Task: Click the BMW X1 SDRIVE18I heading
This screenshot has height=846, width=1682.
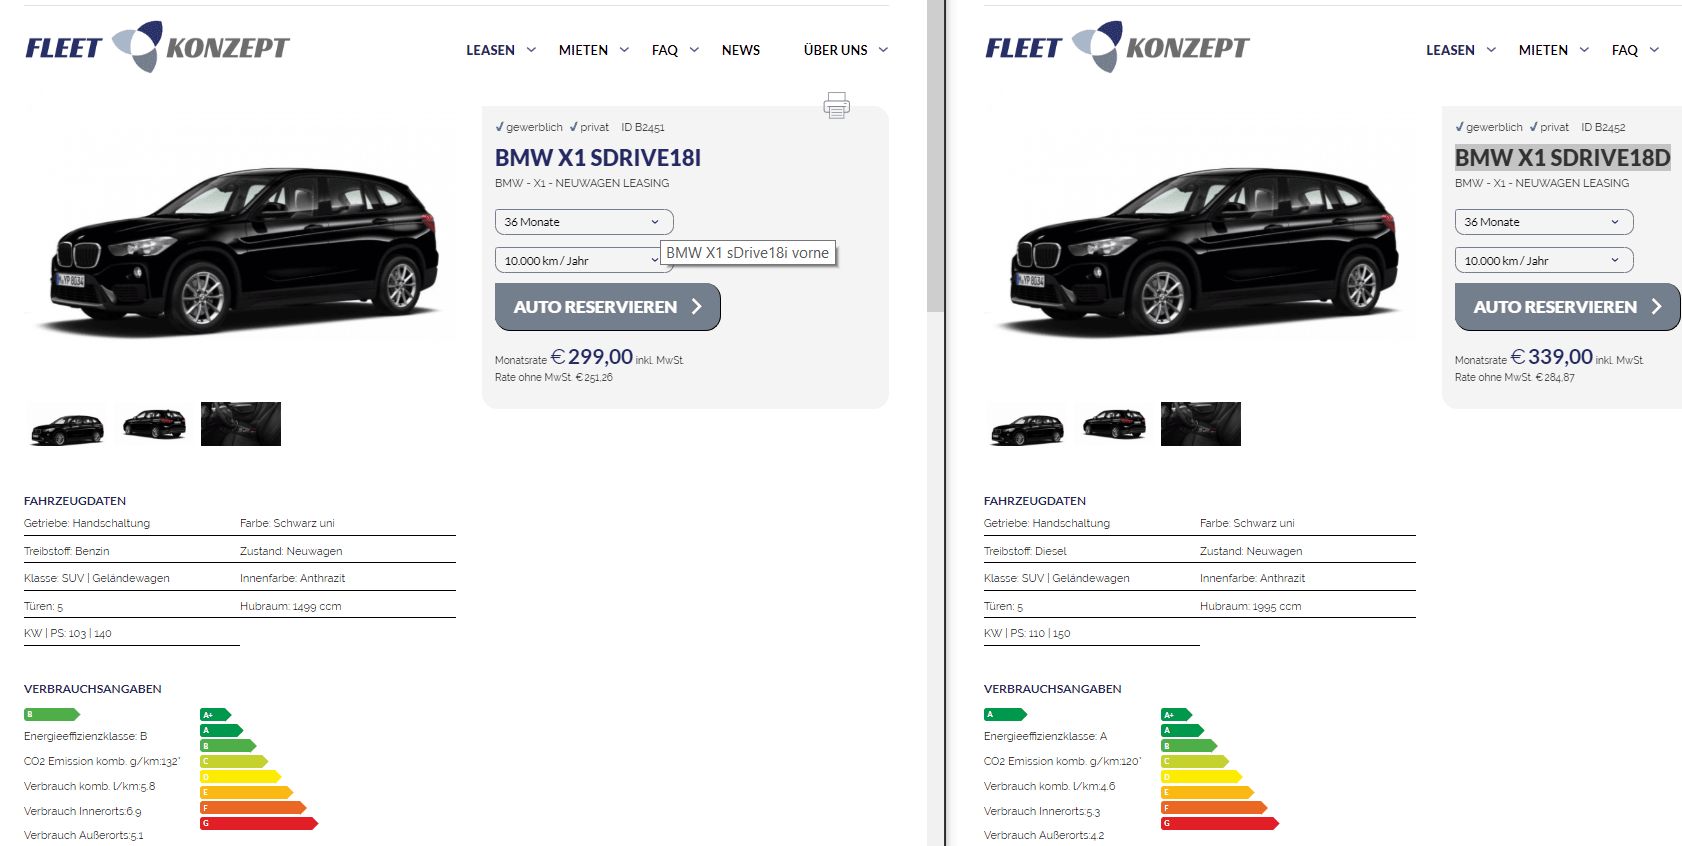Action: [x=598, y=158]
